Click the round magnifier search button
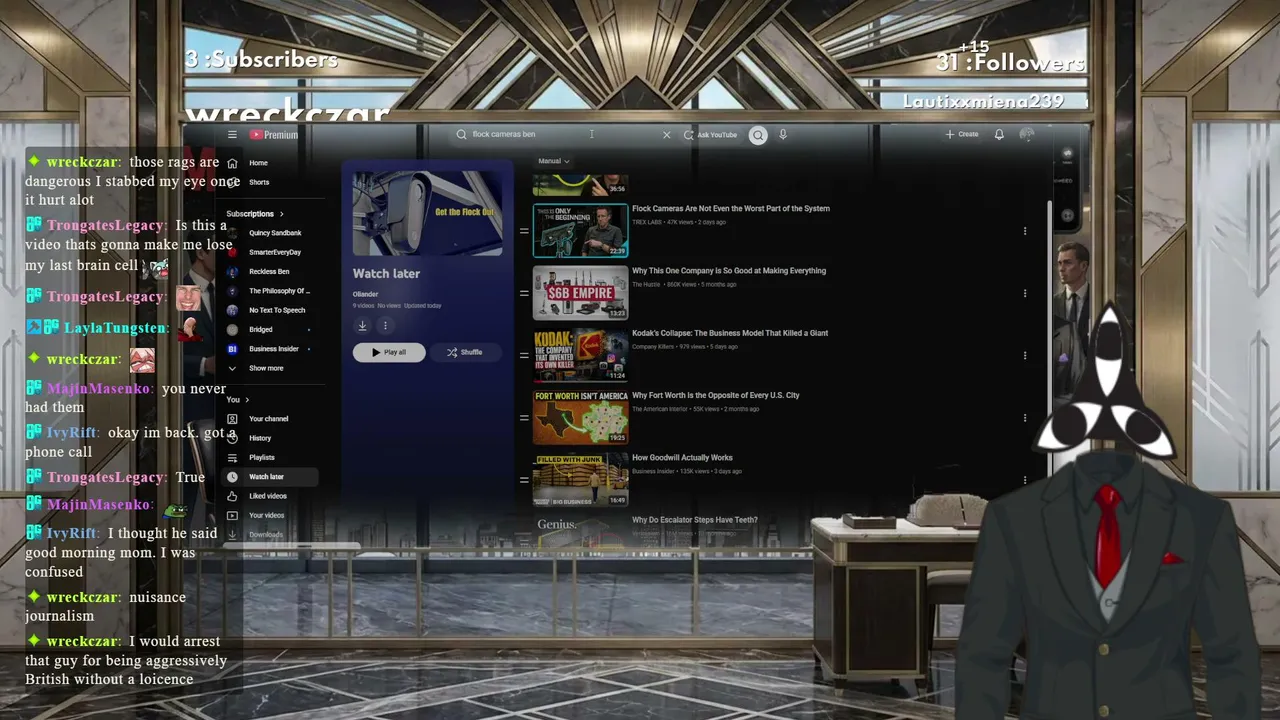Screen dimensions: 1280x720 pyautogui.click(x=758, y=135)
